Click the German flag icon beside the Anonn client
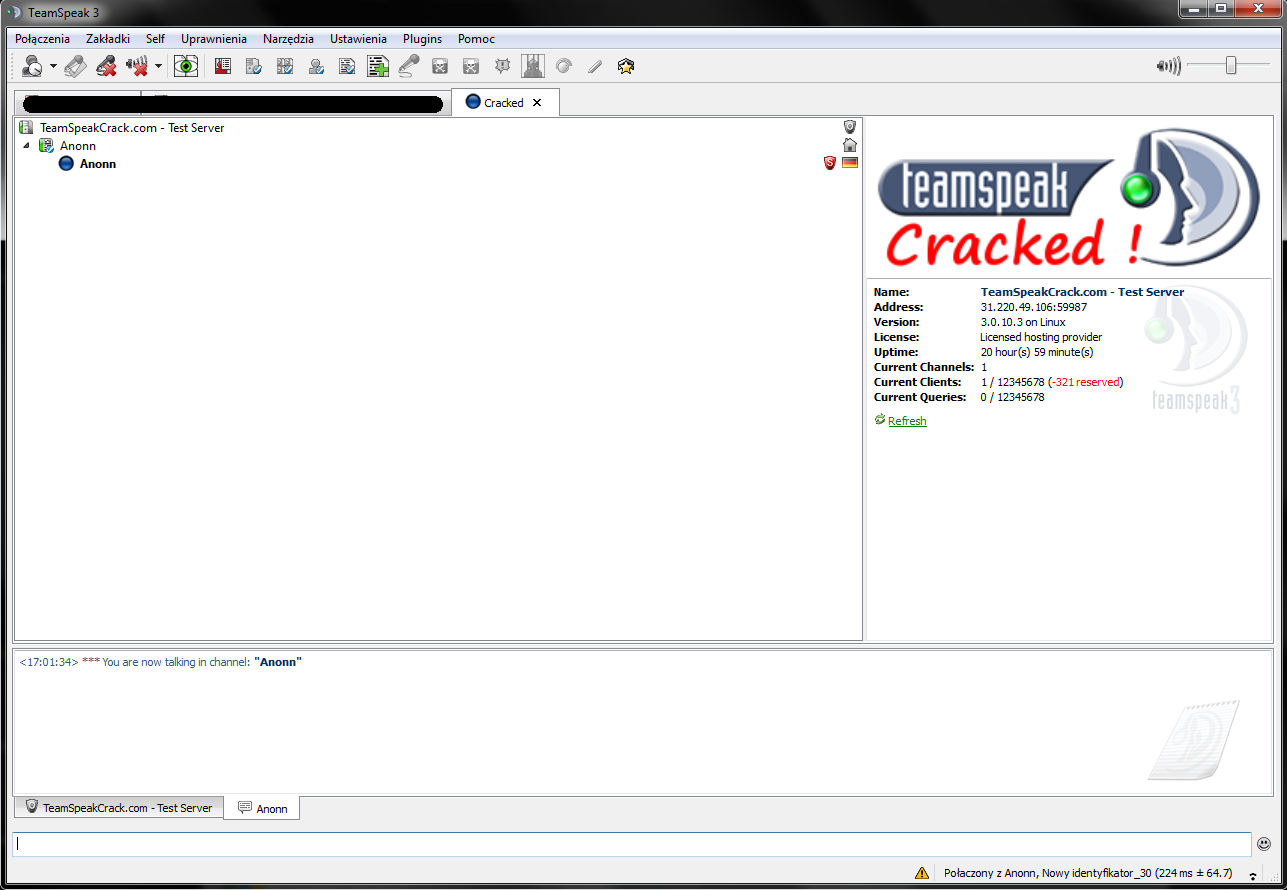 click(850, 163)
